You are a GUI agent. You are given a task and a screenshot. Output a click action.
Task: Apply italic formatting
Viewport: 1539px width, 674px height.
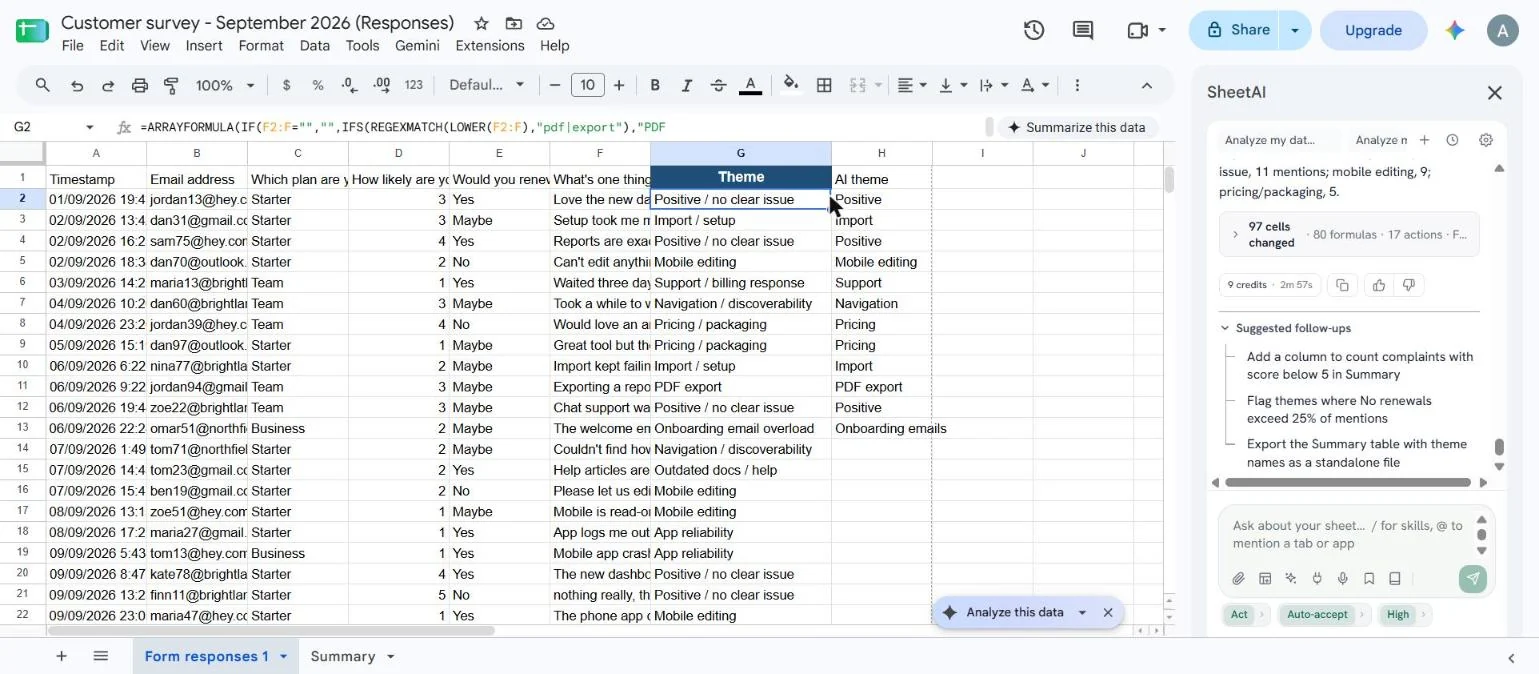[x=686, y=85]
